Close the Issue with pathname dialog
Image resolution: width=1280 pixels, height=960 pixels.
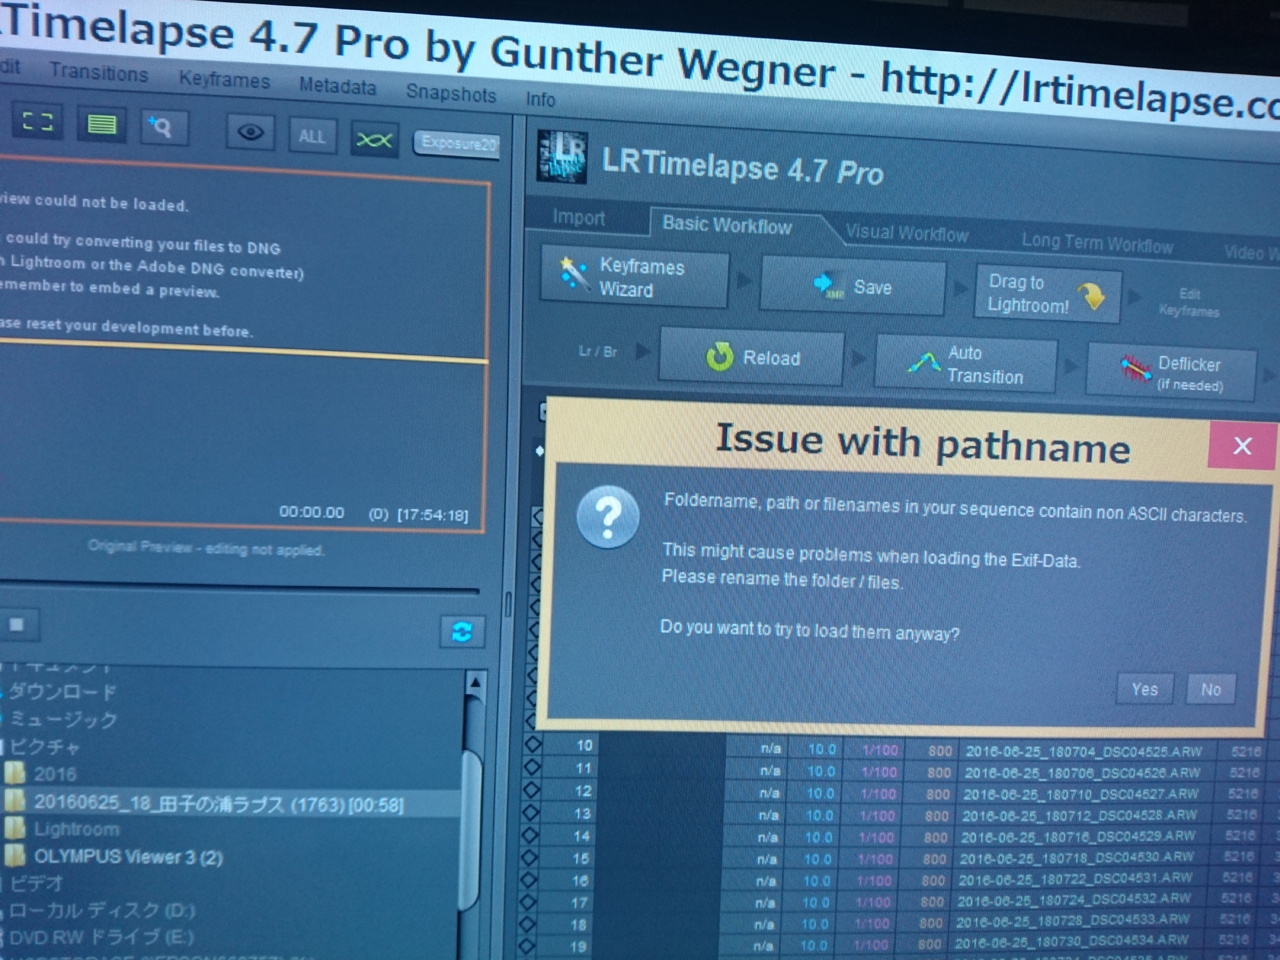click(x=1242, y=446)
